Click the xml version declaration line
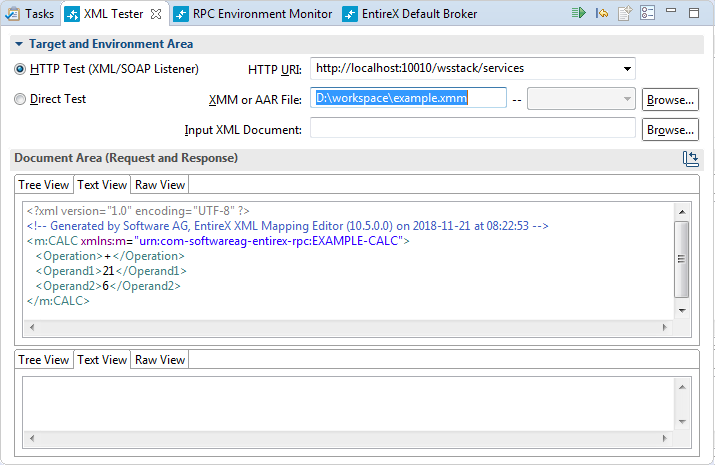The height and width of the screenshot is (465, 715). click(x=138, y=211)
